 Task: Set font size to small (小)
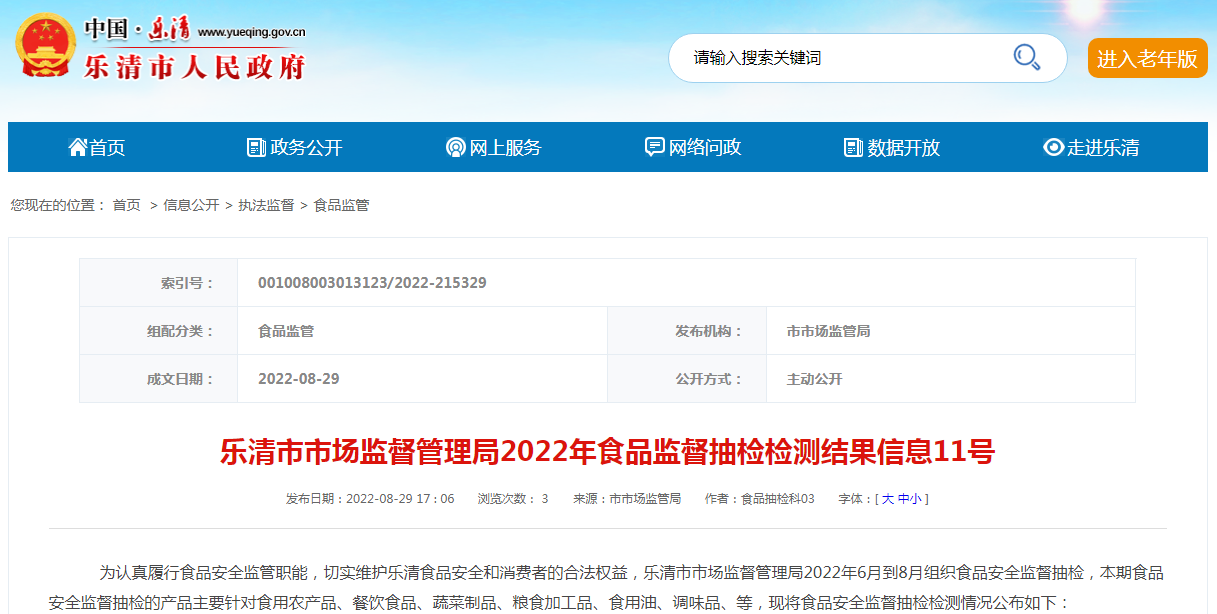click(x=916, y=499)
